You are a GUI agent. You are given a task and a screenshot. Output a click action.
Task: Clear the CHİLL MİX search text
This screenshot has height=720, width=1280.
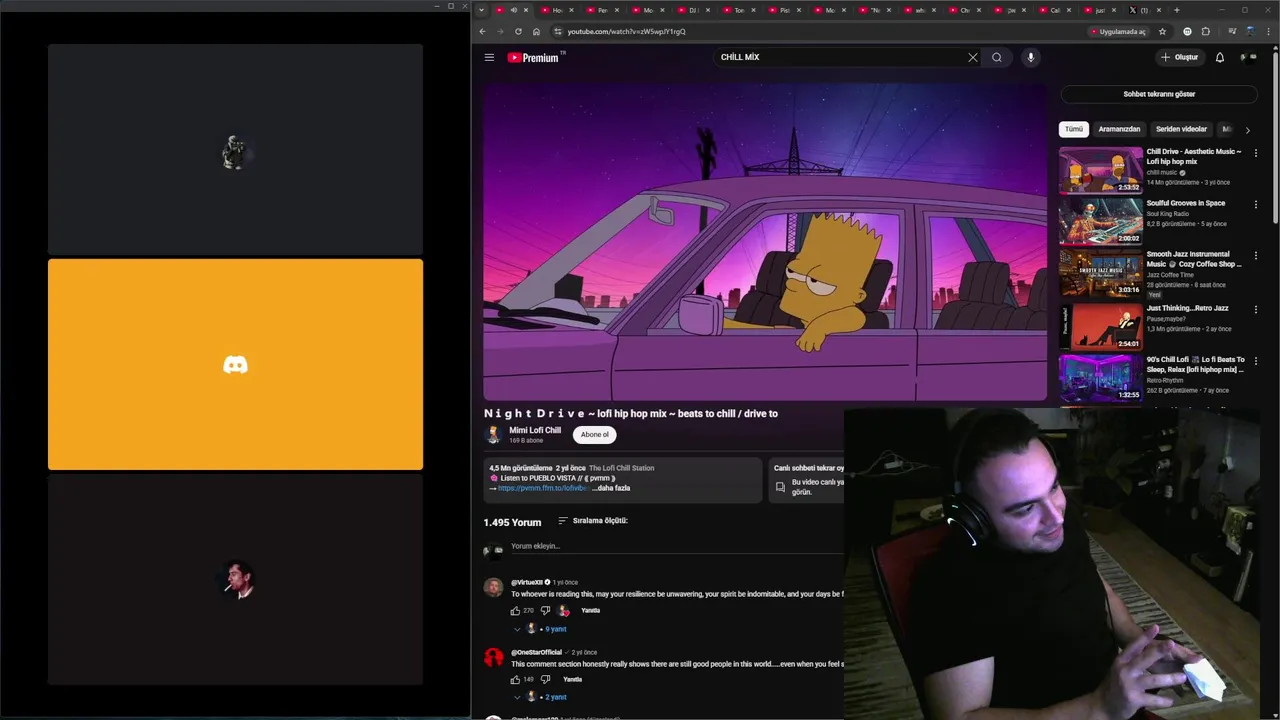972,57
